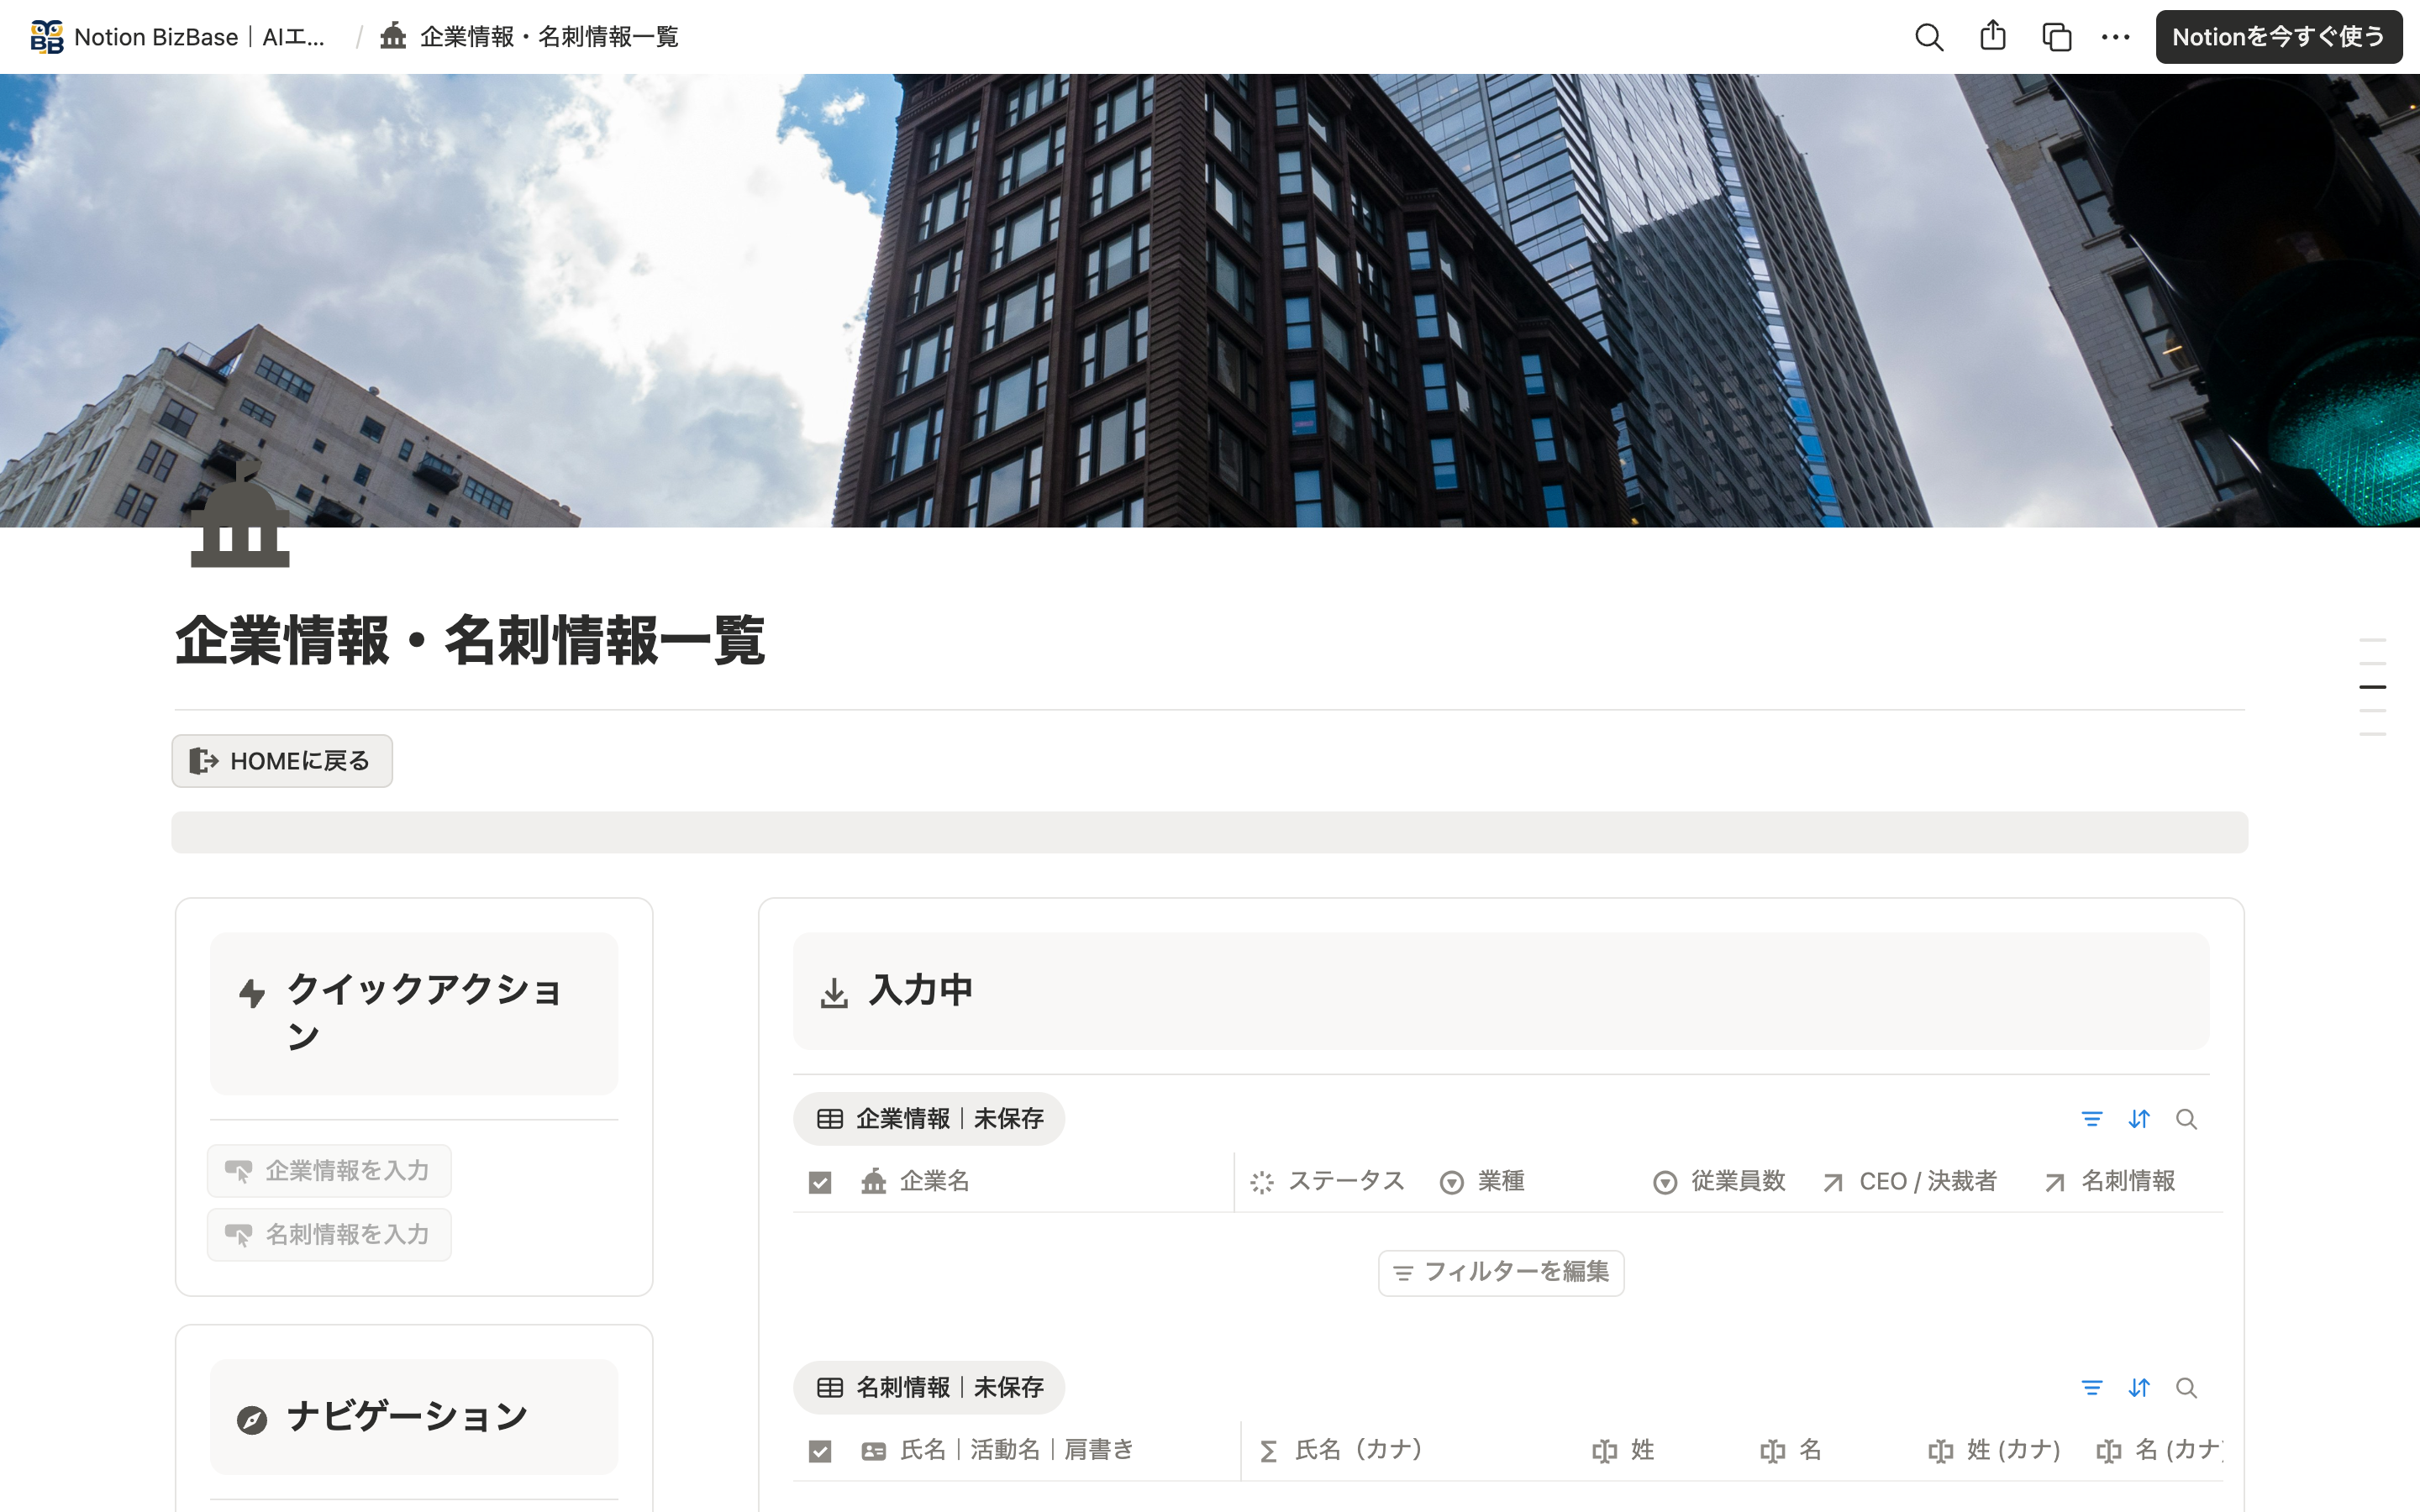Click the 名刺情報を入力 button

point(329,1235)
